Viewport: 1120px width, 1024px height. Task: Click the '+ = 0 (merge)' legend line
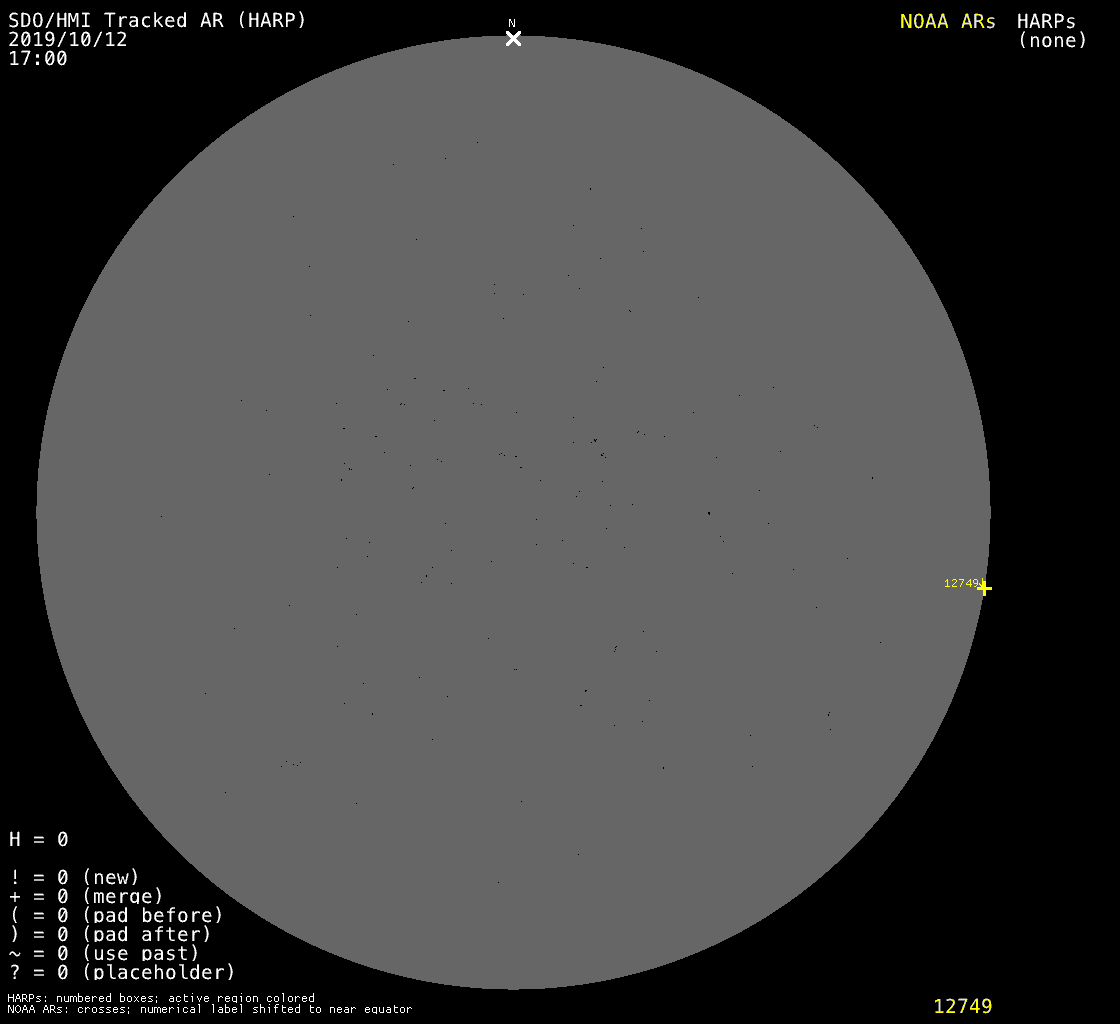tap(86, 896)
